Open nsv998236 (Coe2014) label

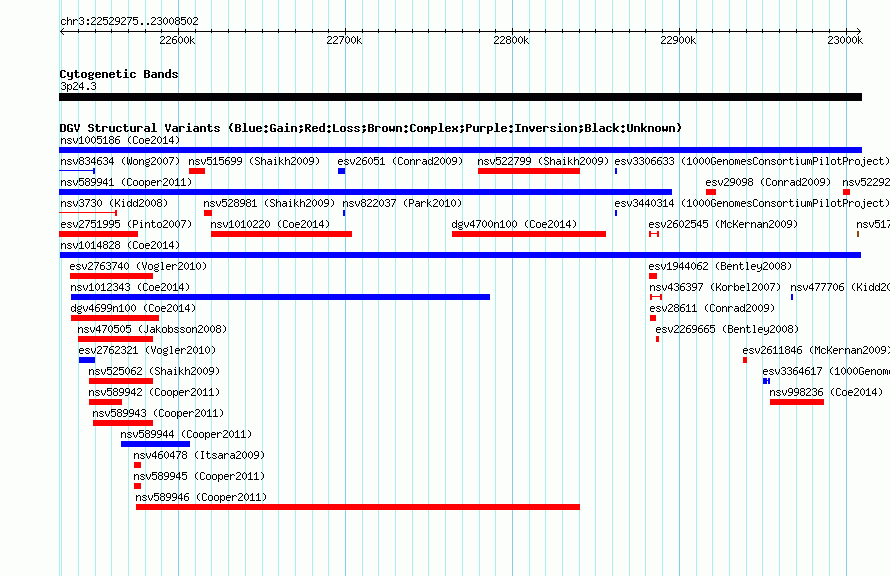tap(826, 392)
